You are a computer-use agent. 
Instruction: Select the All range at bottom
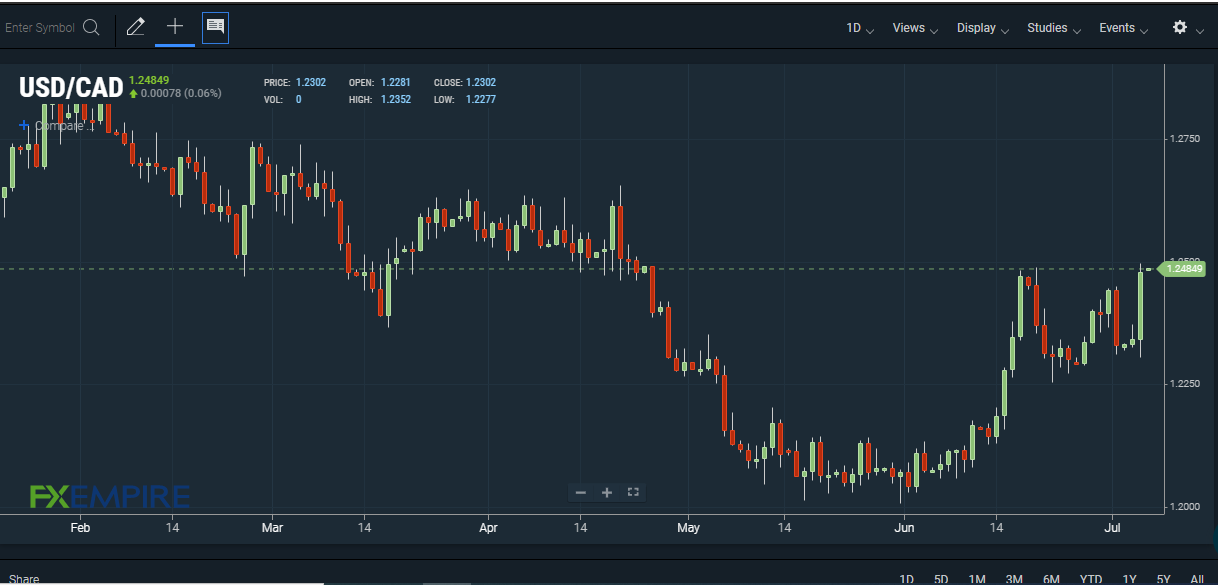click(1197, 579)
